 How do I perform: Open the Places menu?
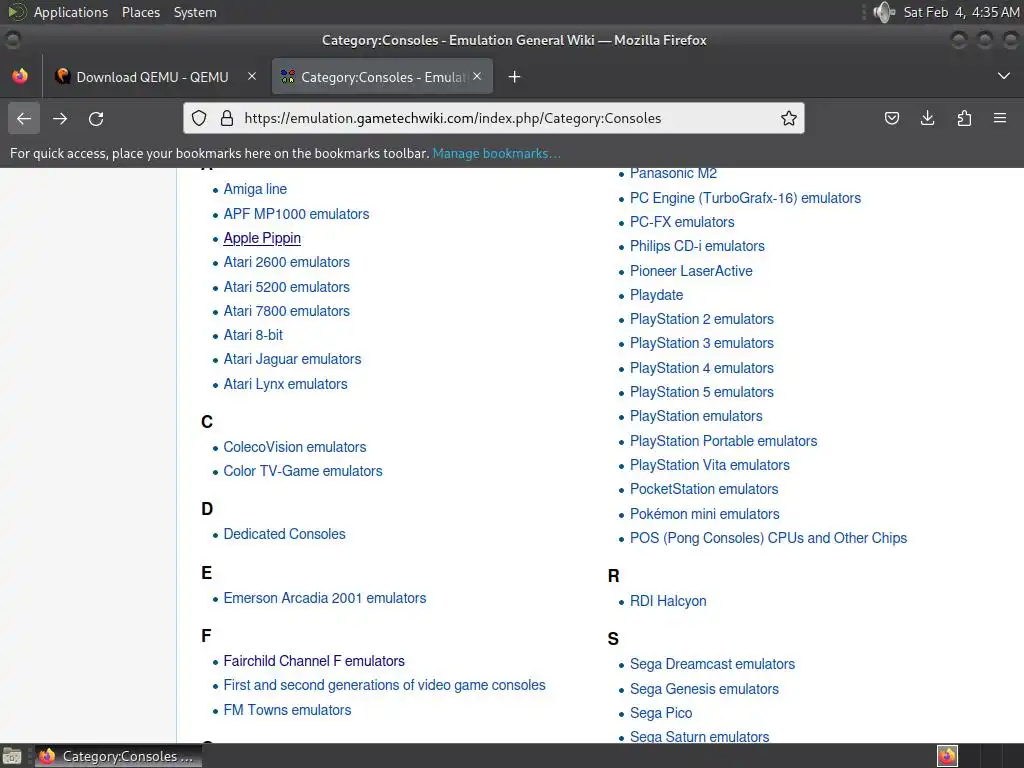point(141,12)
